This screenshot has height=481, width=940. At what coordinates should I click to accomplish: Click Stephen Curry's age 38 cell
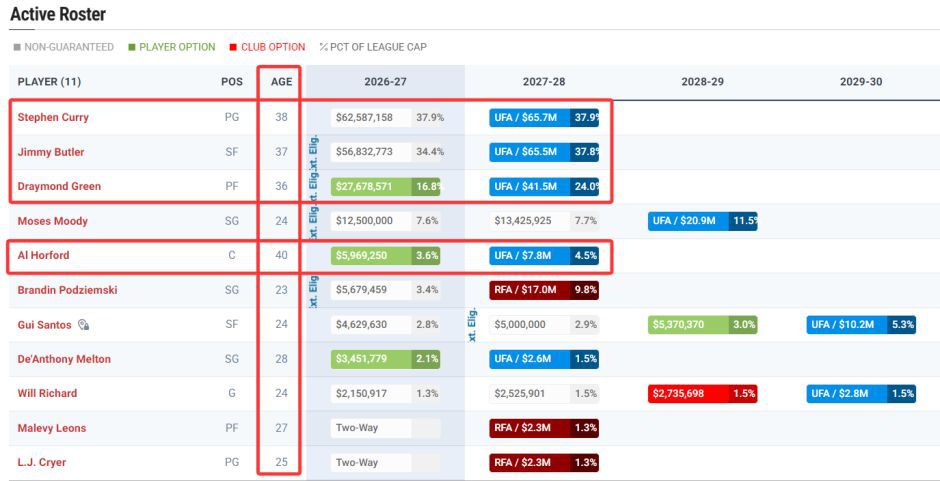[282, 118]
